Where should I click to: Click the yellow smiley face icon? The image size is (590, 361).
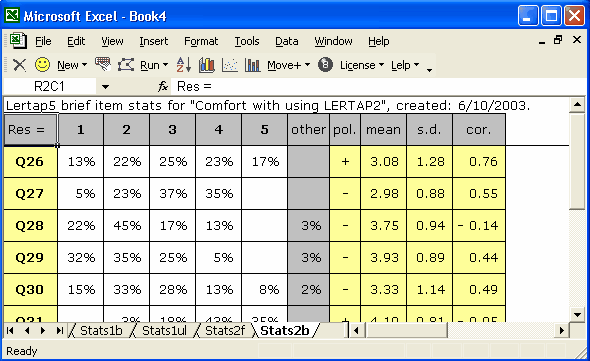42,65
